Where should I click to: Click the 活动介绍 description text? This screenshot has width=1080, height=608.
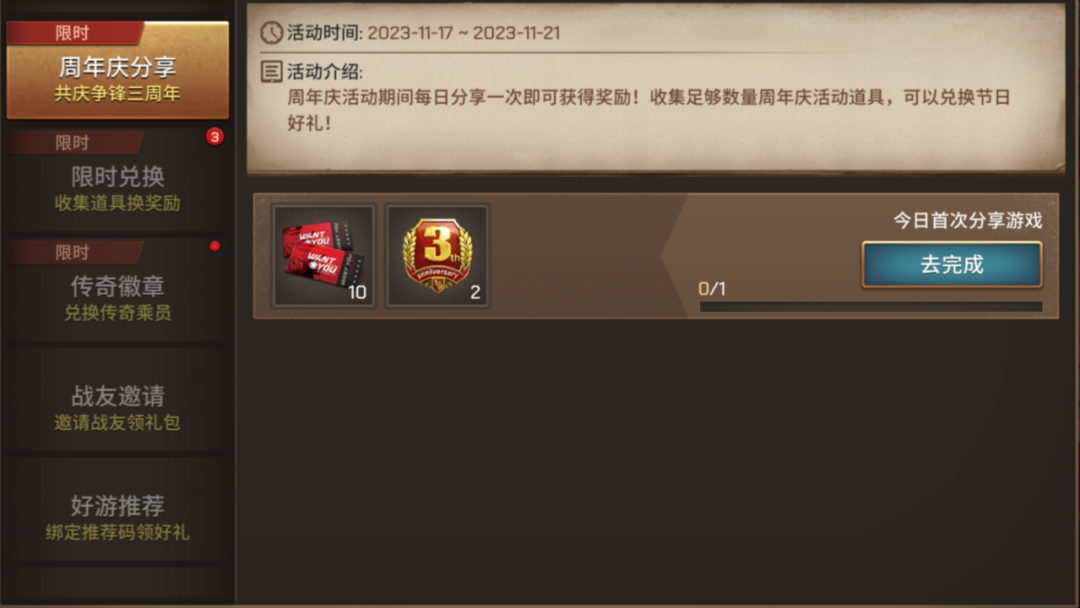click(x=649, y=110)
